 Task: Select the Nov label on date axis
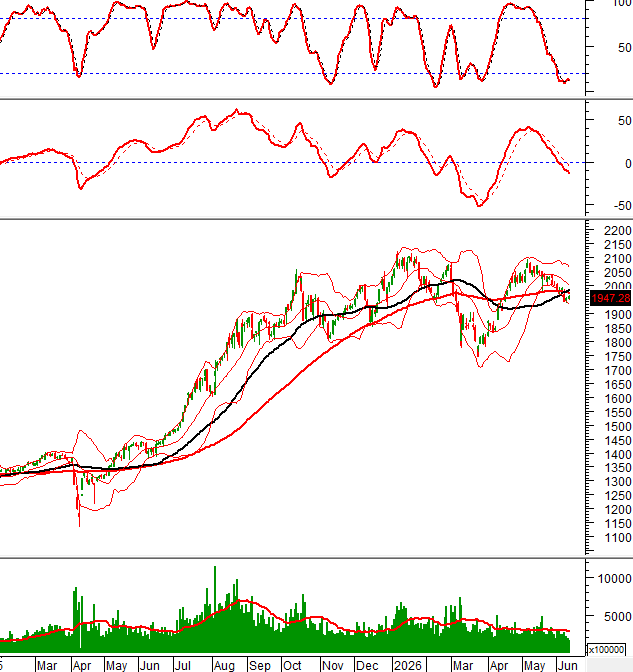(x=333, y=666)
